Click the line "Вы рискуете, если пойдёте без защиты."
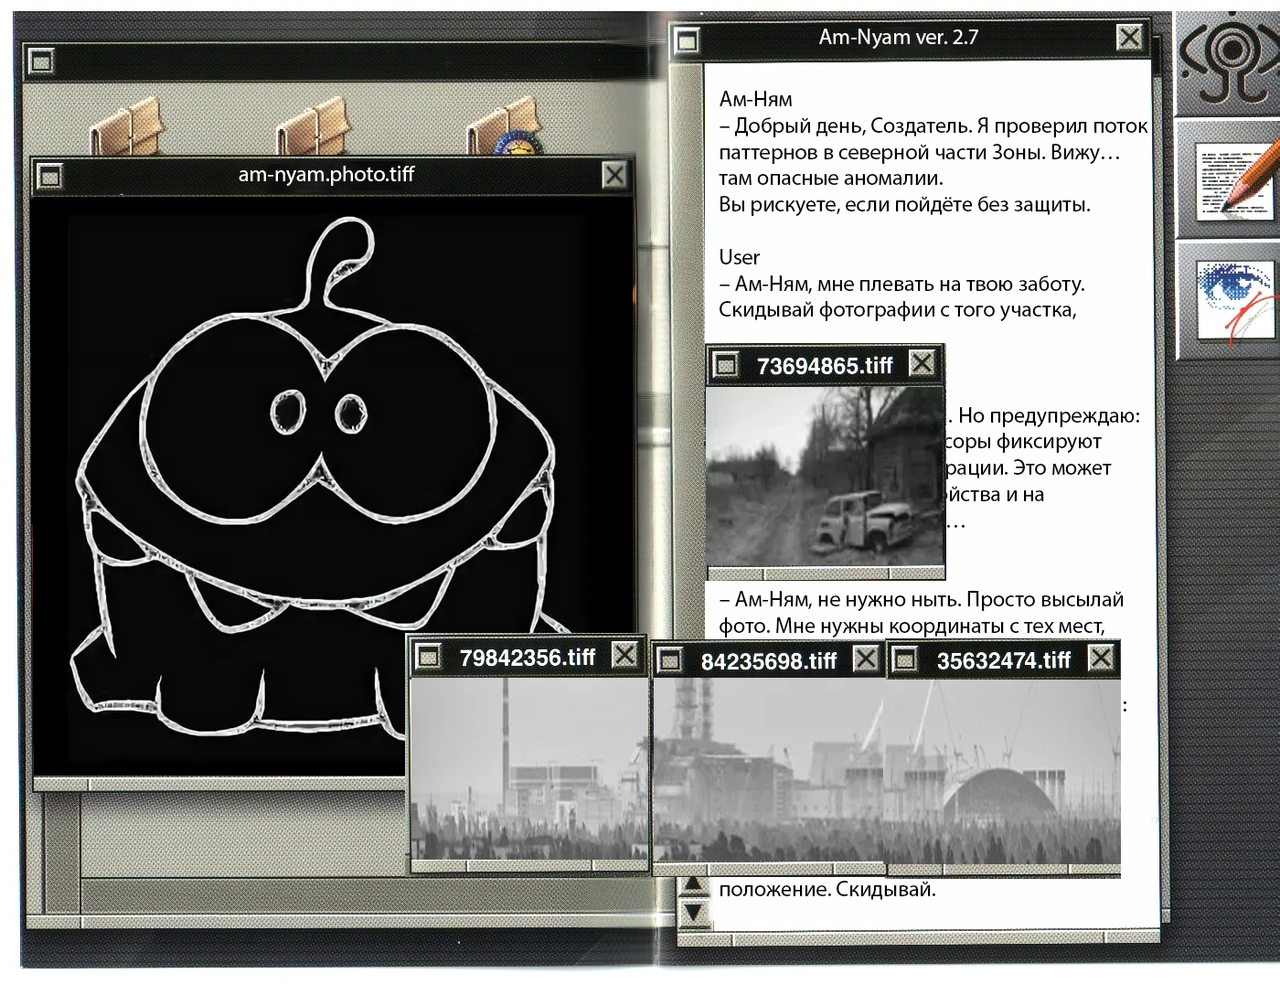Image resolution: width=1280 pixels, height=987 pixels. (x=905, y=205)
